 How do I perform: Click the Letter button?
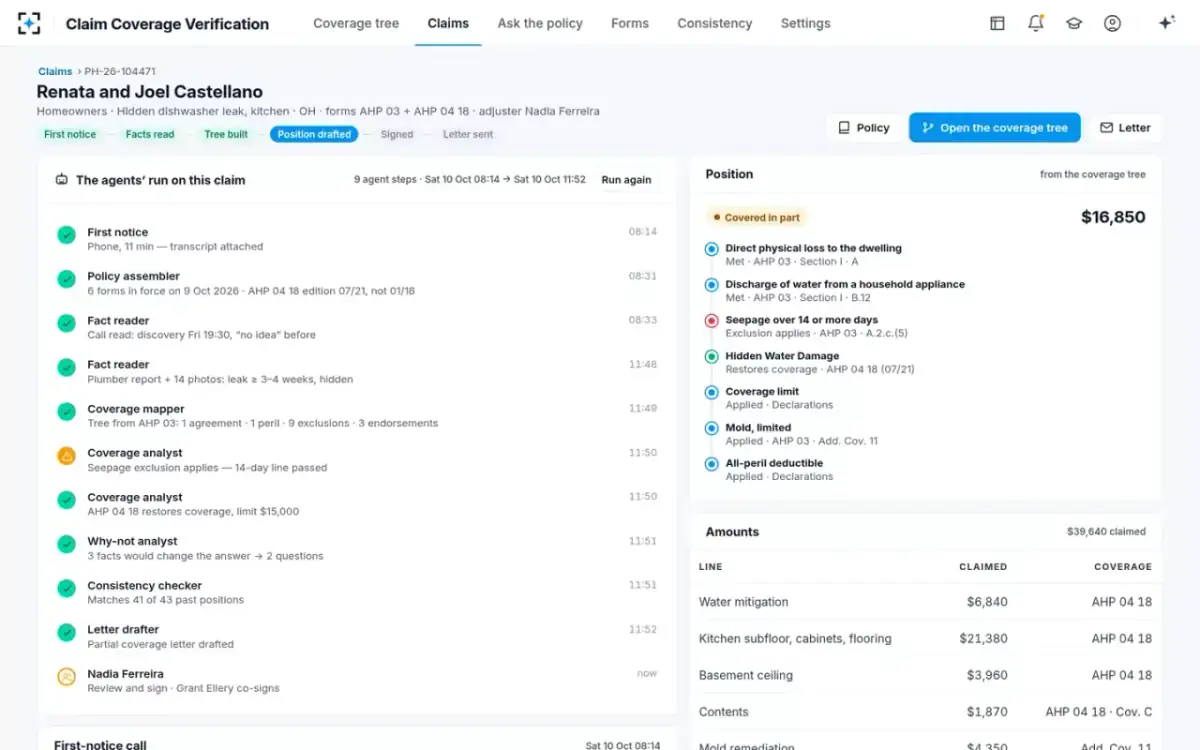pyautogui.click(x=1125, y=128)
